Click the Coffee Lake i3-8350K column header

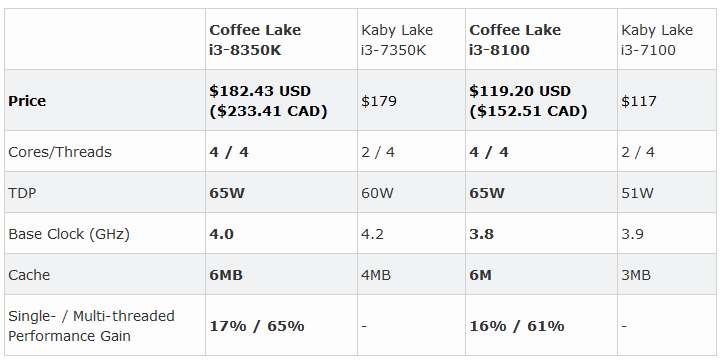(x=282, y=39)
